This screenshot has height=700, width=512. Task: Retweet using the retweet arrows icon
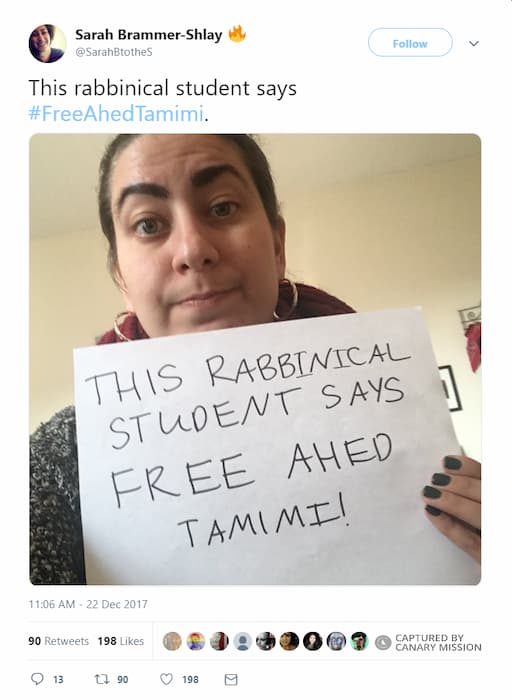pyautogui.click(x=101, y=679)
